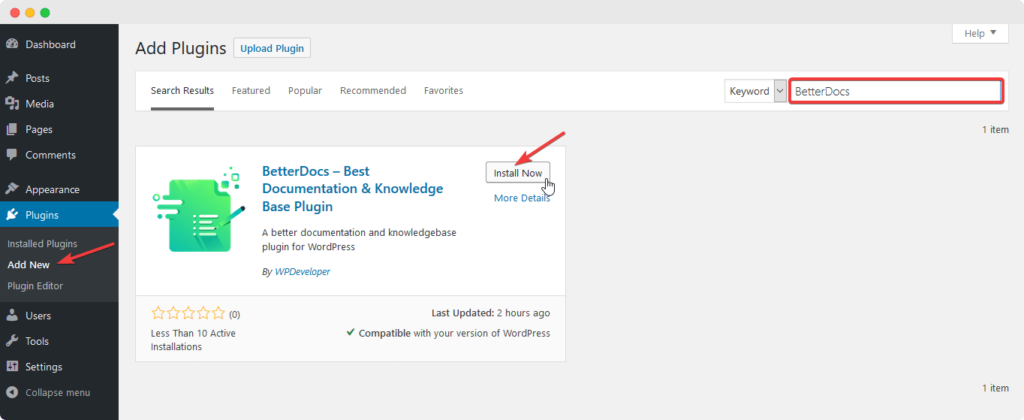Click the Media icon in sidebar
The image size is (1024, 420).
[x=12, y=104]
